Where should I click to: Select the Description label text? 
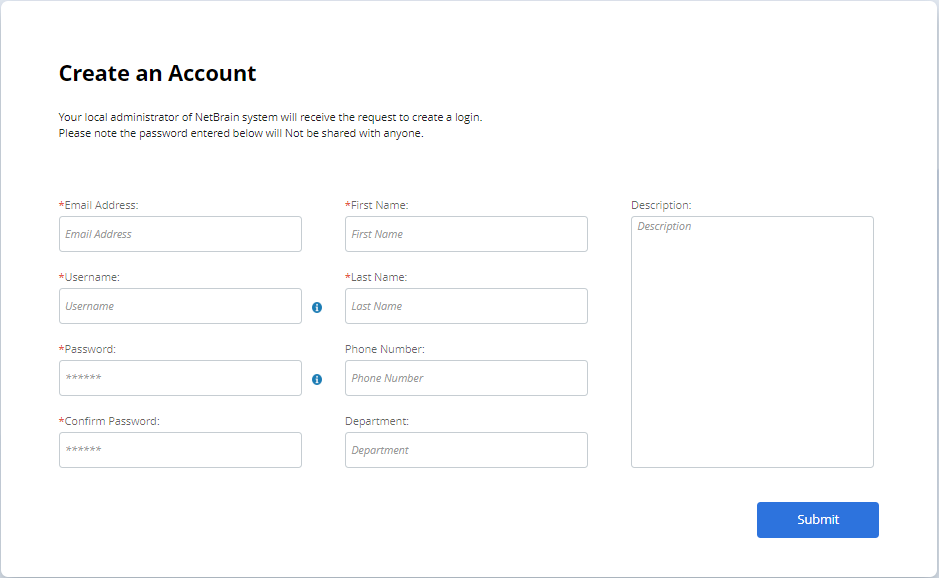[659, 204]
